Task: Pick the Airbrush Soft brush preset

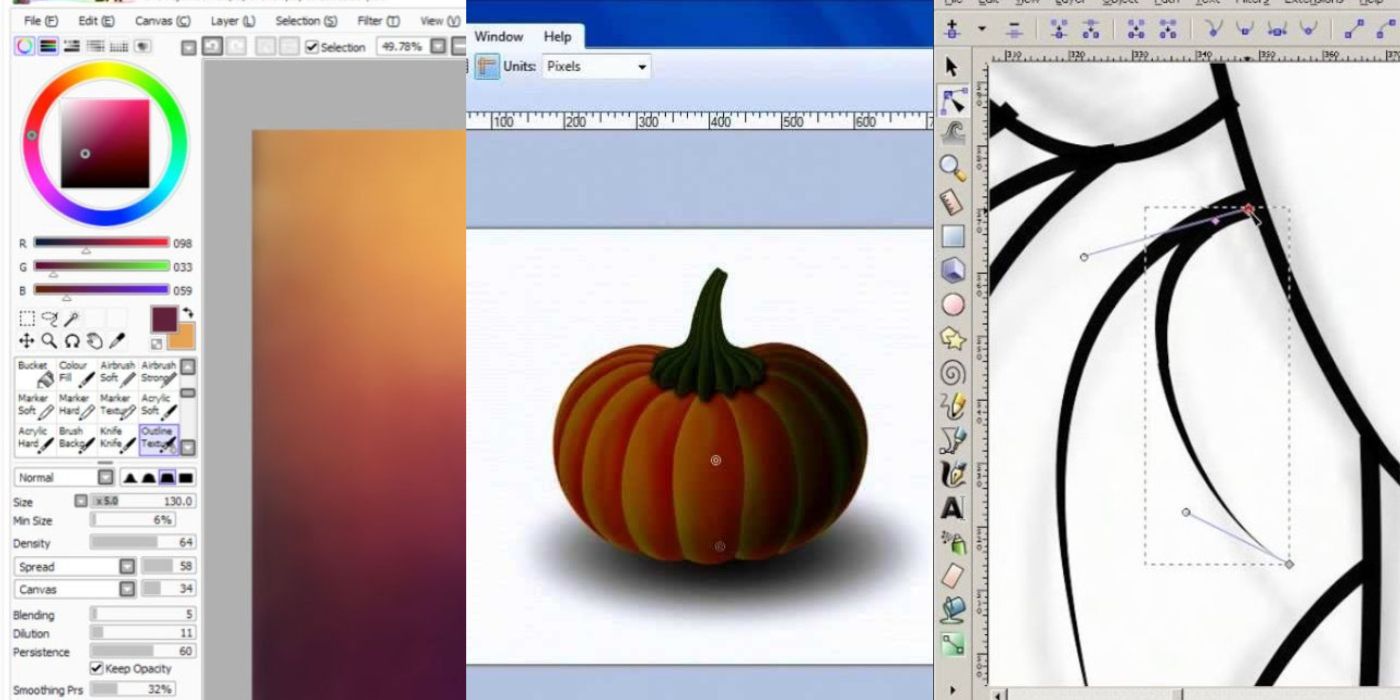Action: [116, 375]
